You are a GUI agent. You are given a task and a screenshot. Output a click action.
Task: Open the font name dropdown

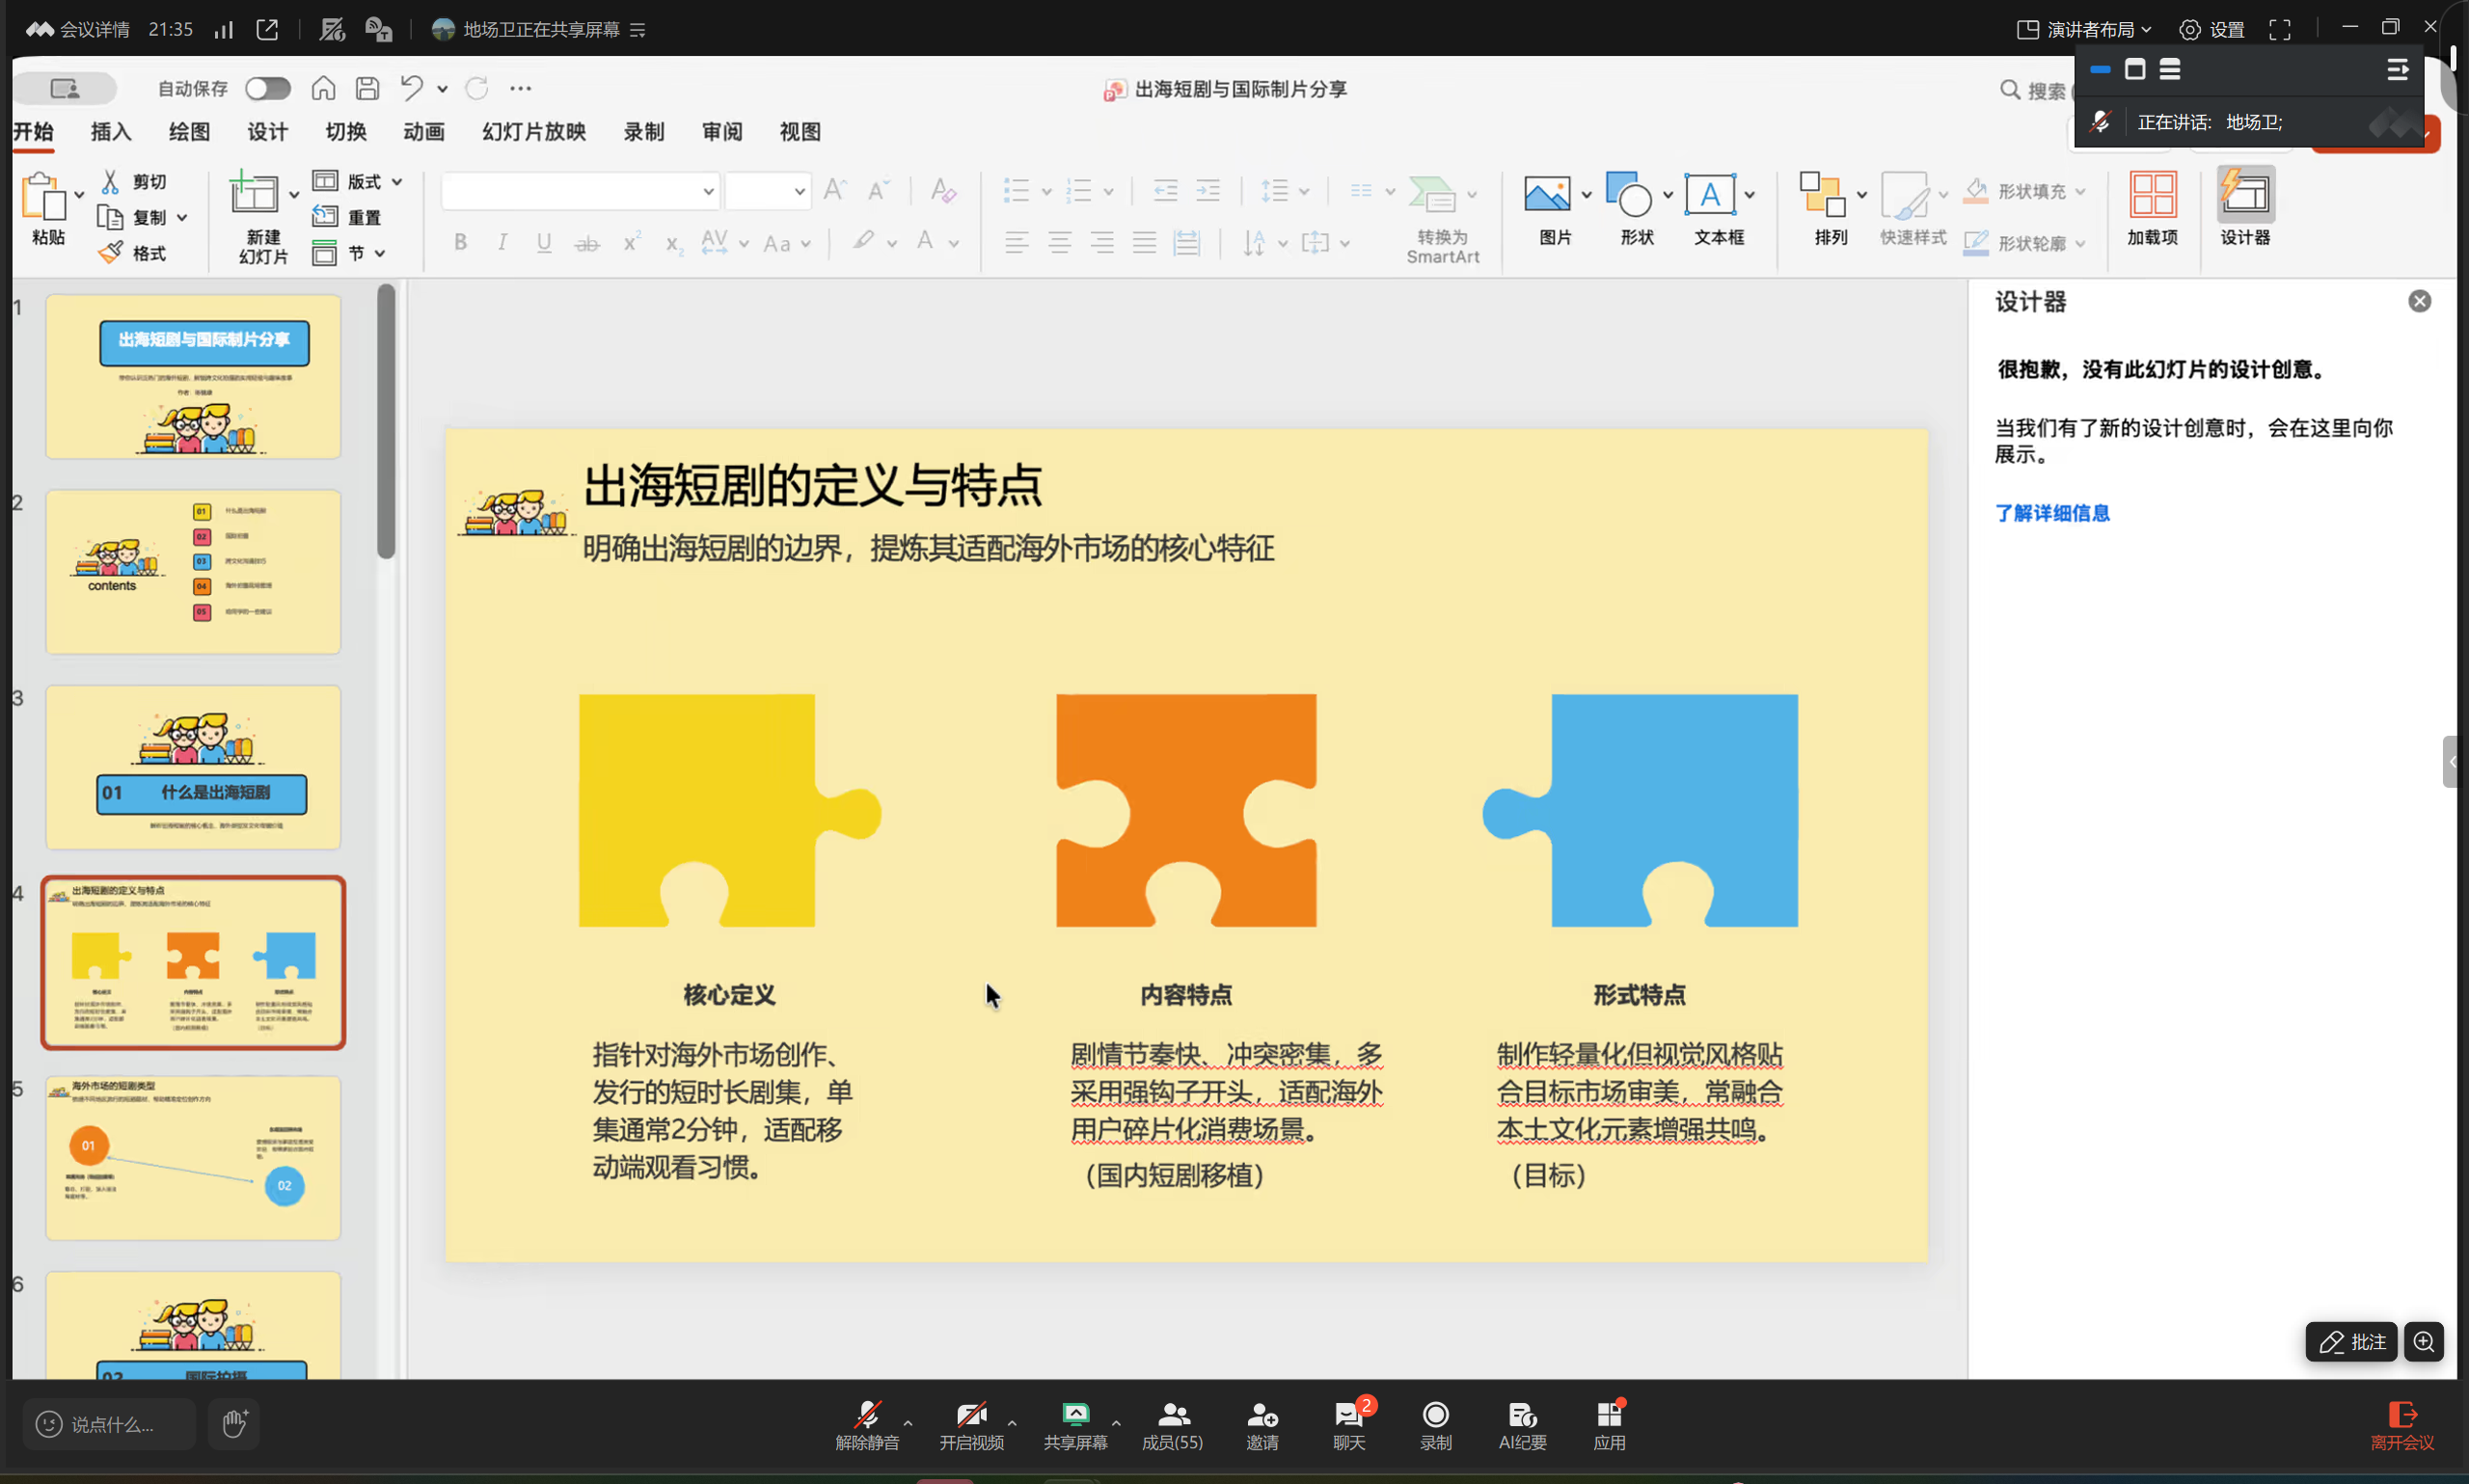click(708, 191)
